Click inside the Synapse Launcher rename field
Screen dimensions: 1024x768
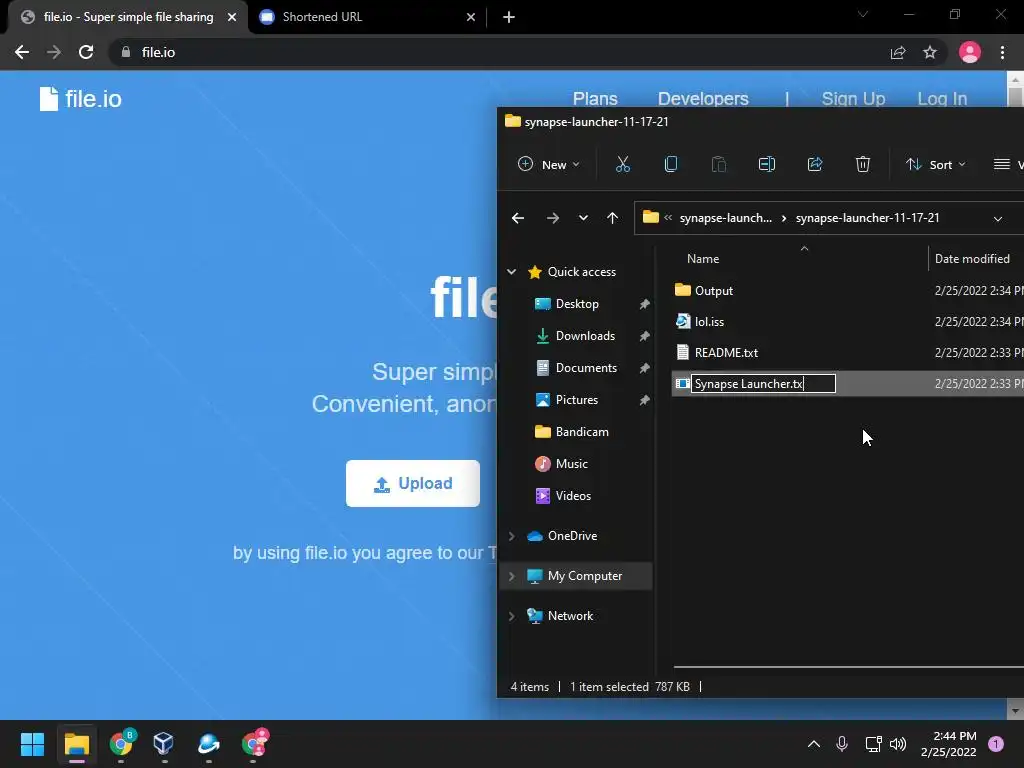point(763,383)
